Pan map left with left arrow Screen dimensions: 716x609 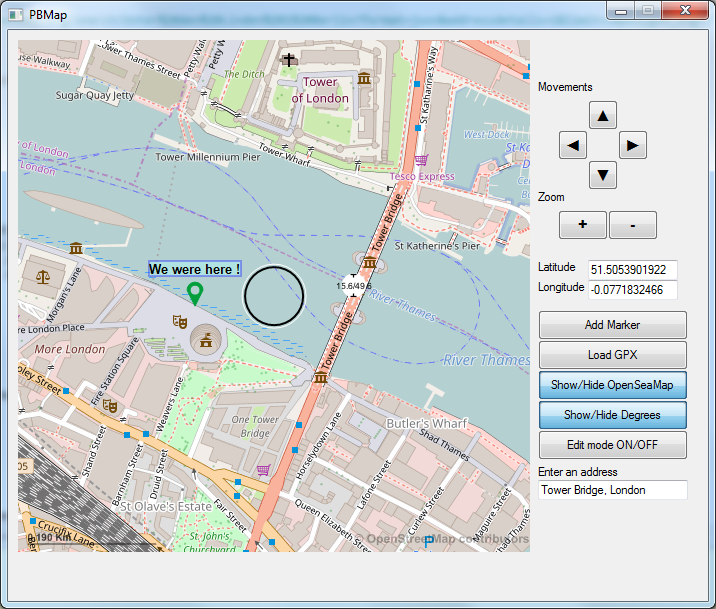tap(573, 146)
